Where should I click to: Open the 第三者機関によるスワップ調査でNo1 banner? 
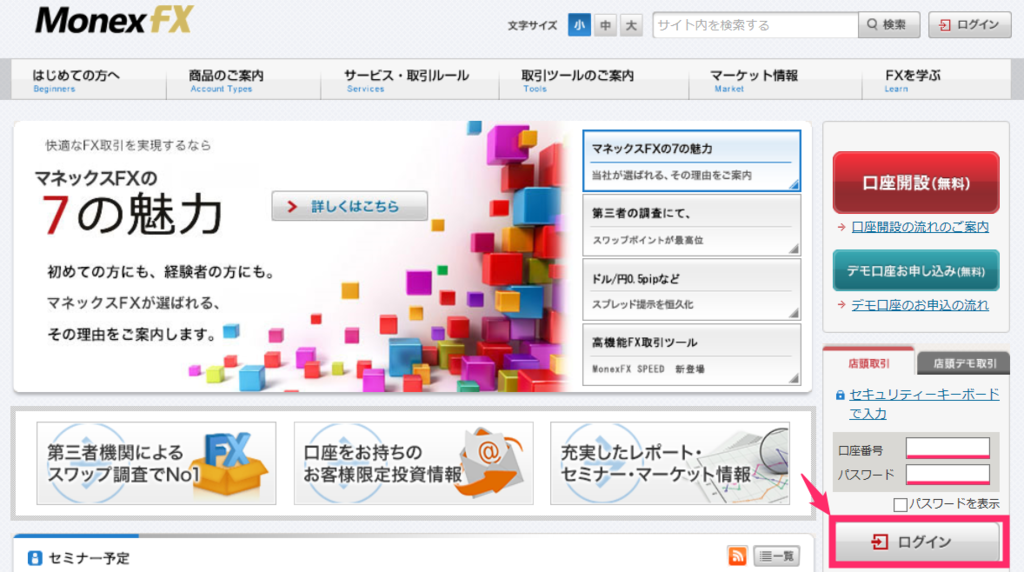156,463
